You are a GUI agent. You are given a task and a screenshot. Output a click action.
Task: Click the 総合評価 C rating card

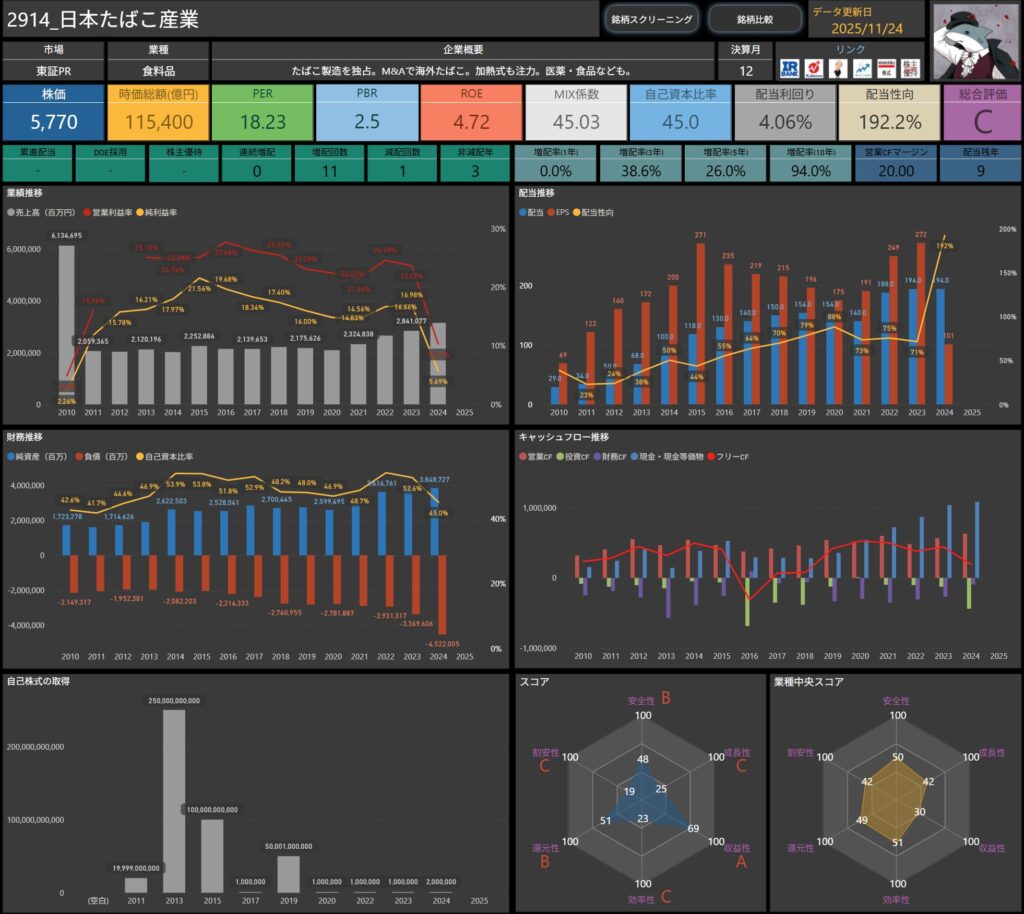pyautogui.click(x=981, y=112)
